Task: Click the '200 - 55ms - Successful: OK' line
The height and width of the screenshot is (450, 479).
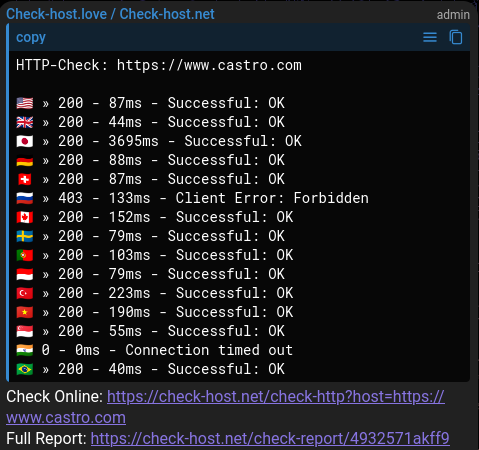Action: coord(171,331)
